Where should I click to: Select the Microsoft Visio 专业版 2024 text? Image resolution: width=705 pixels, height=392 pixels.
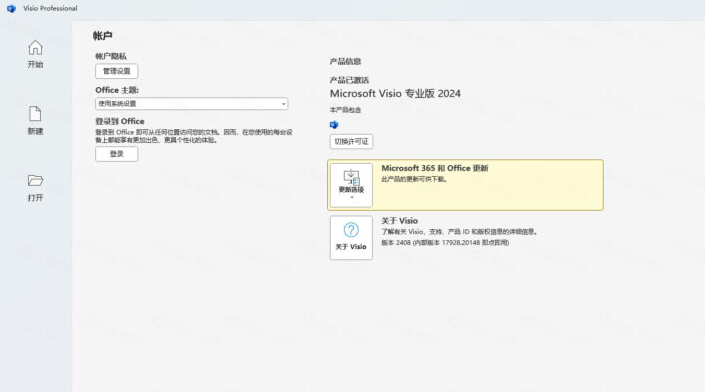395,94
